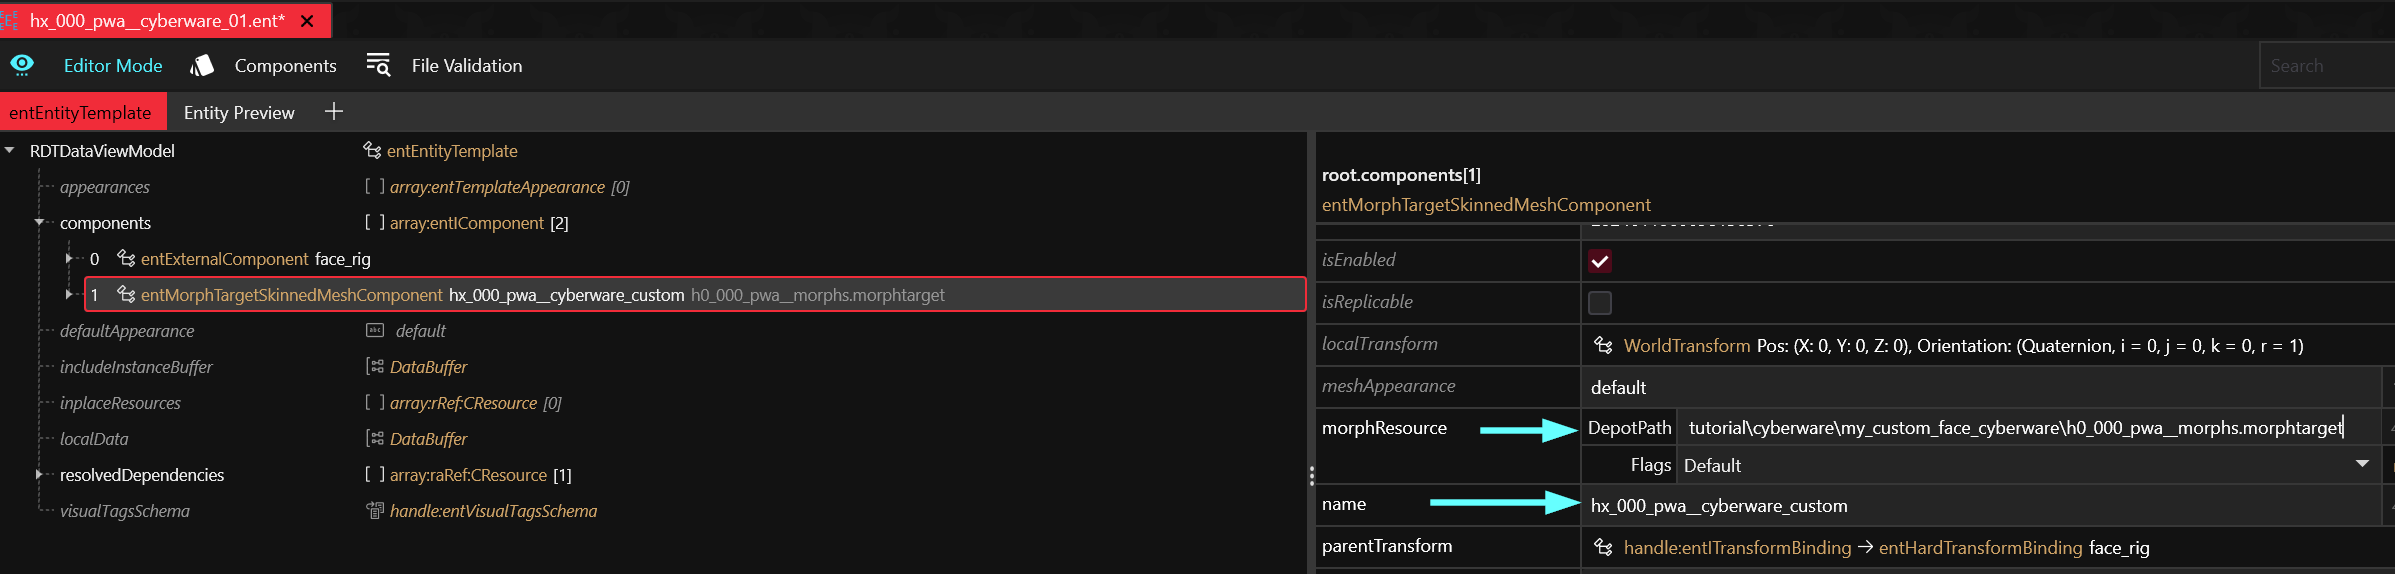Click the handle icon beside visualTagsSchema
2395x574 pixels.
click(x=375, y=511)
